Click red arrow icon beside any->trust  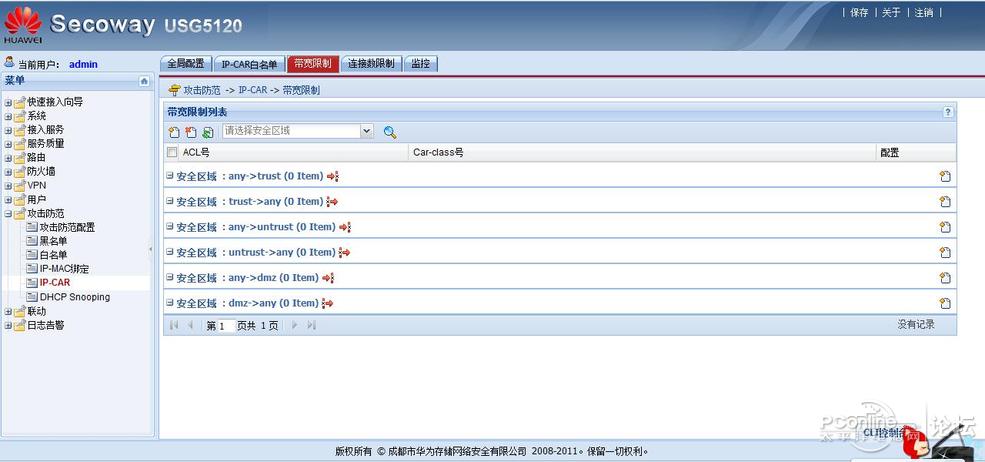[333, 177]
